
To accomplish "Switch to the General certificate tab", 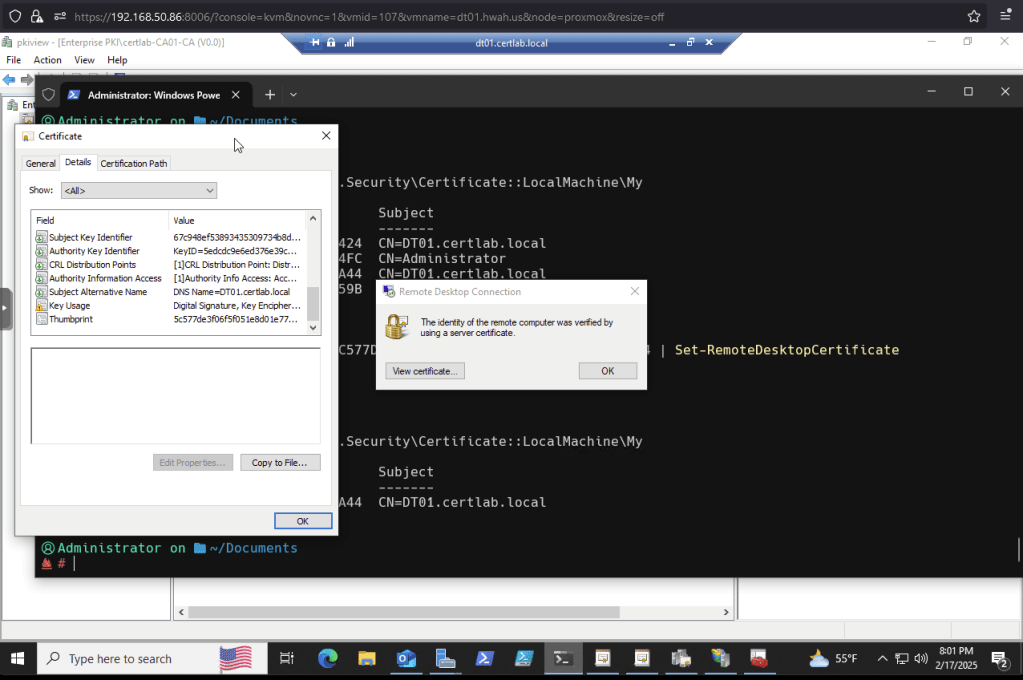I will point(40,163).
